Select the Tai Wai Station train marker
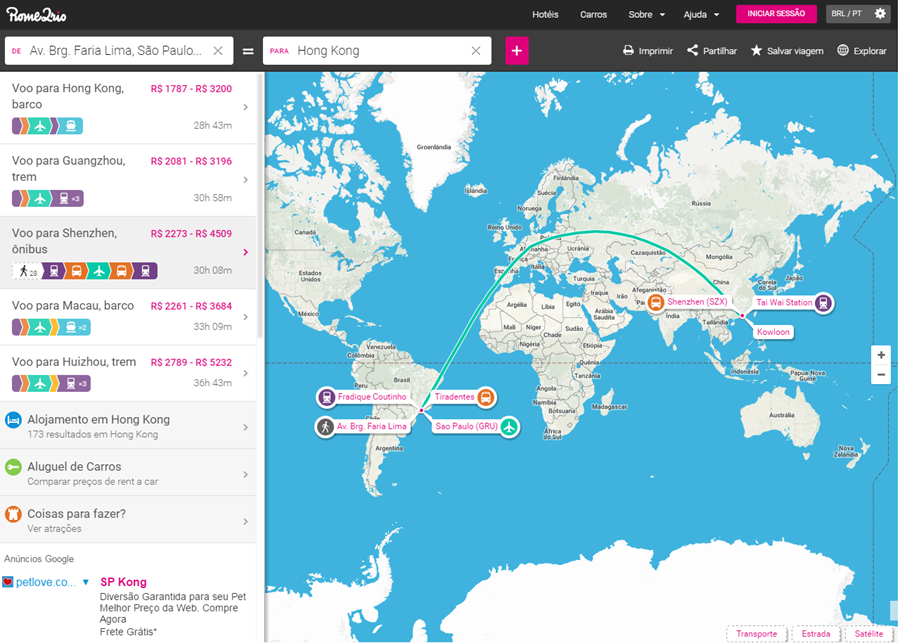This screenshot has height=643, width=900. tap(822, 302)
